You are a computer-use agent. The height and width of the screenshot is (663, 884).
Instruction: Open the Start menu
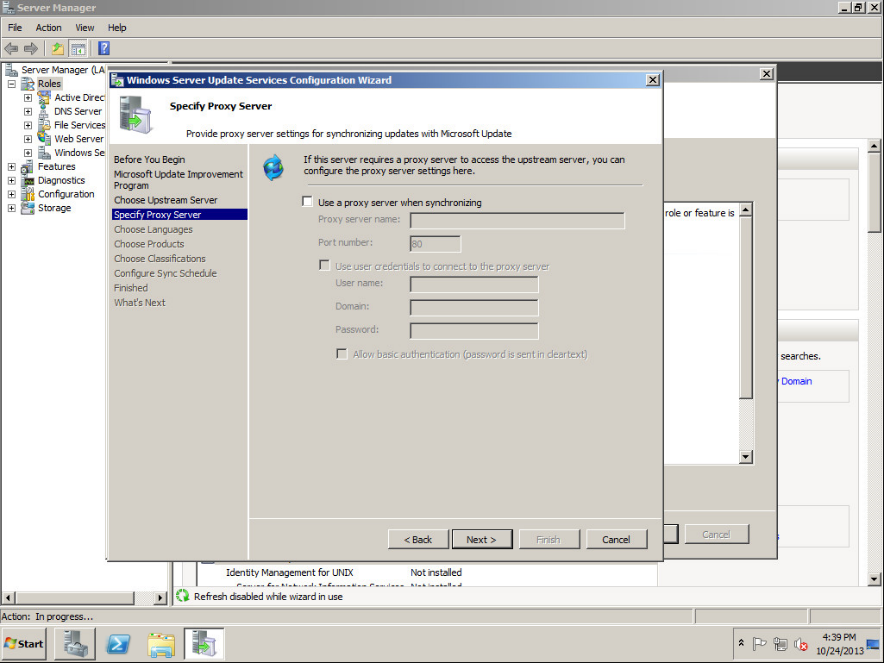[25, 644]
